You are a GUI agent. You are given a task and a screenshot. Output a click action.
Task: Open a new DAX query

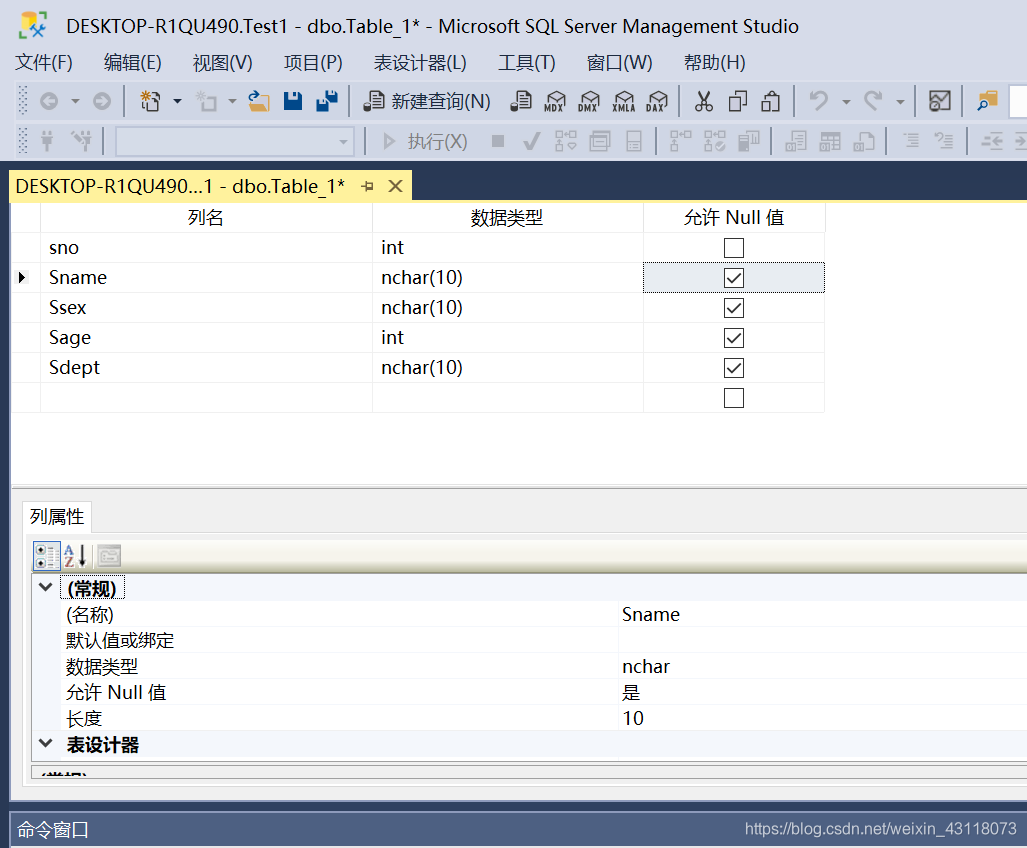(656, 101)
